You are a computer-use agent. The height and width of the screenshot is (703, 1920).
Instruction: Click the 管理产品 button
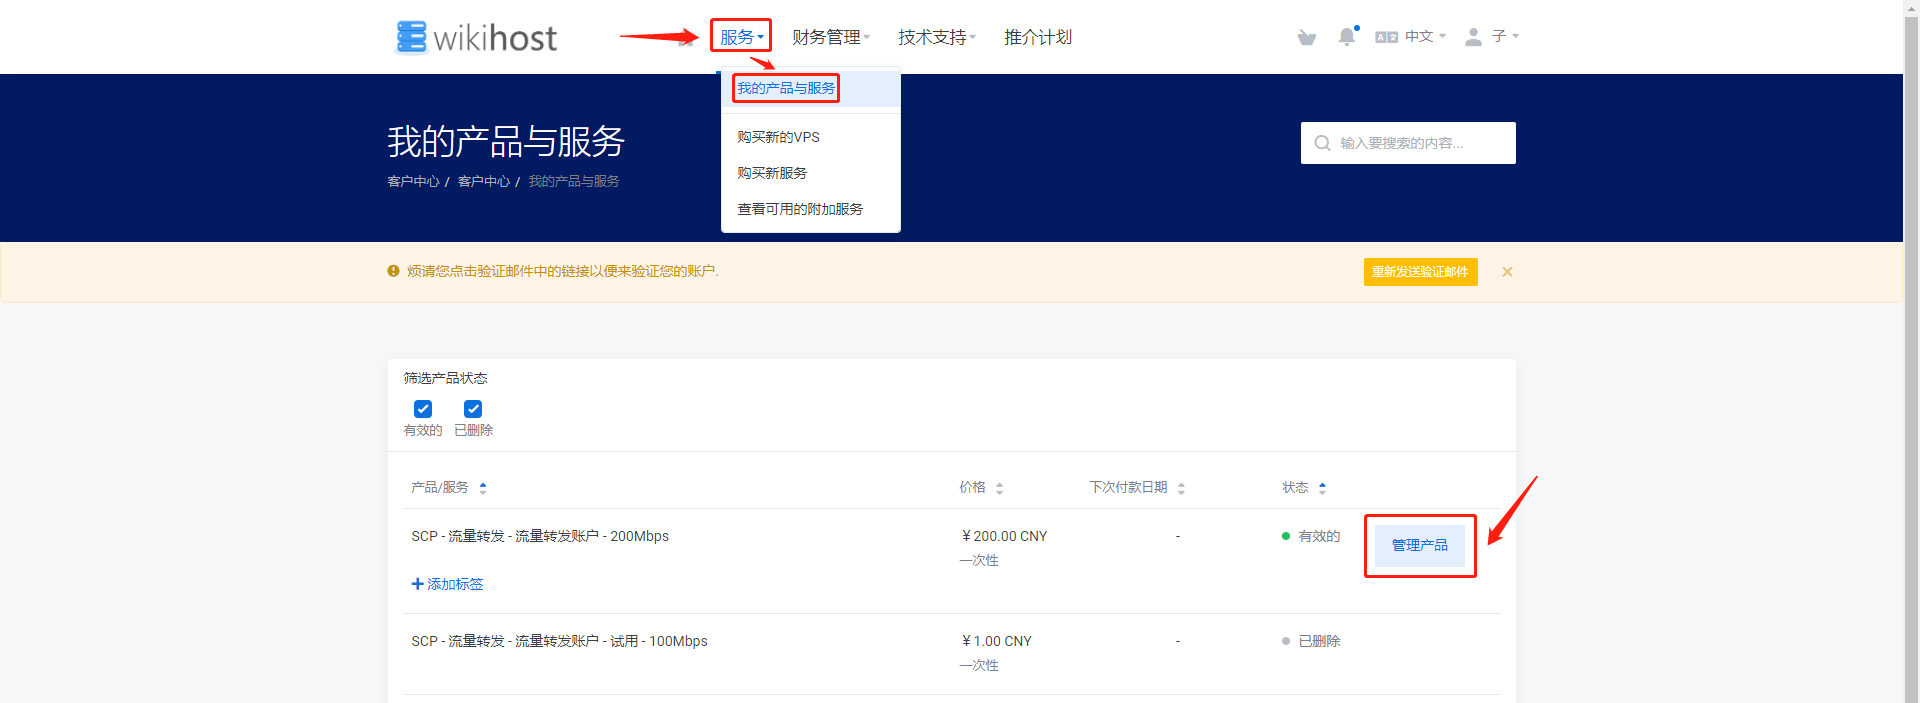1420,546
